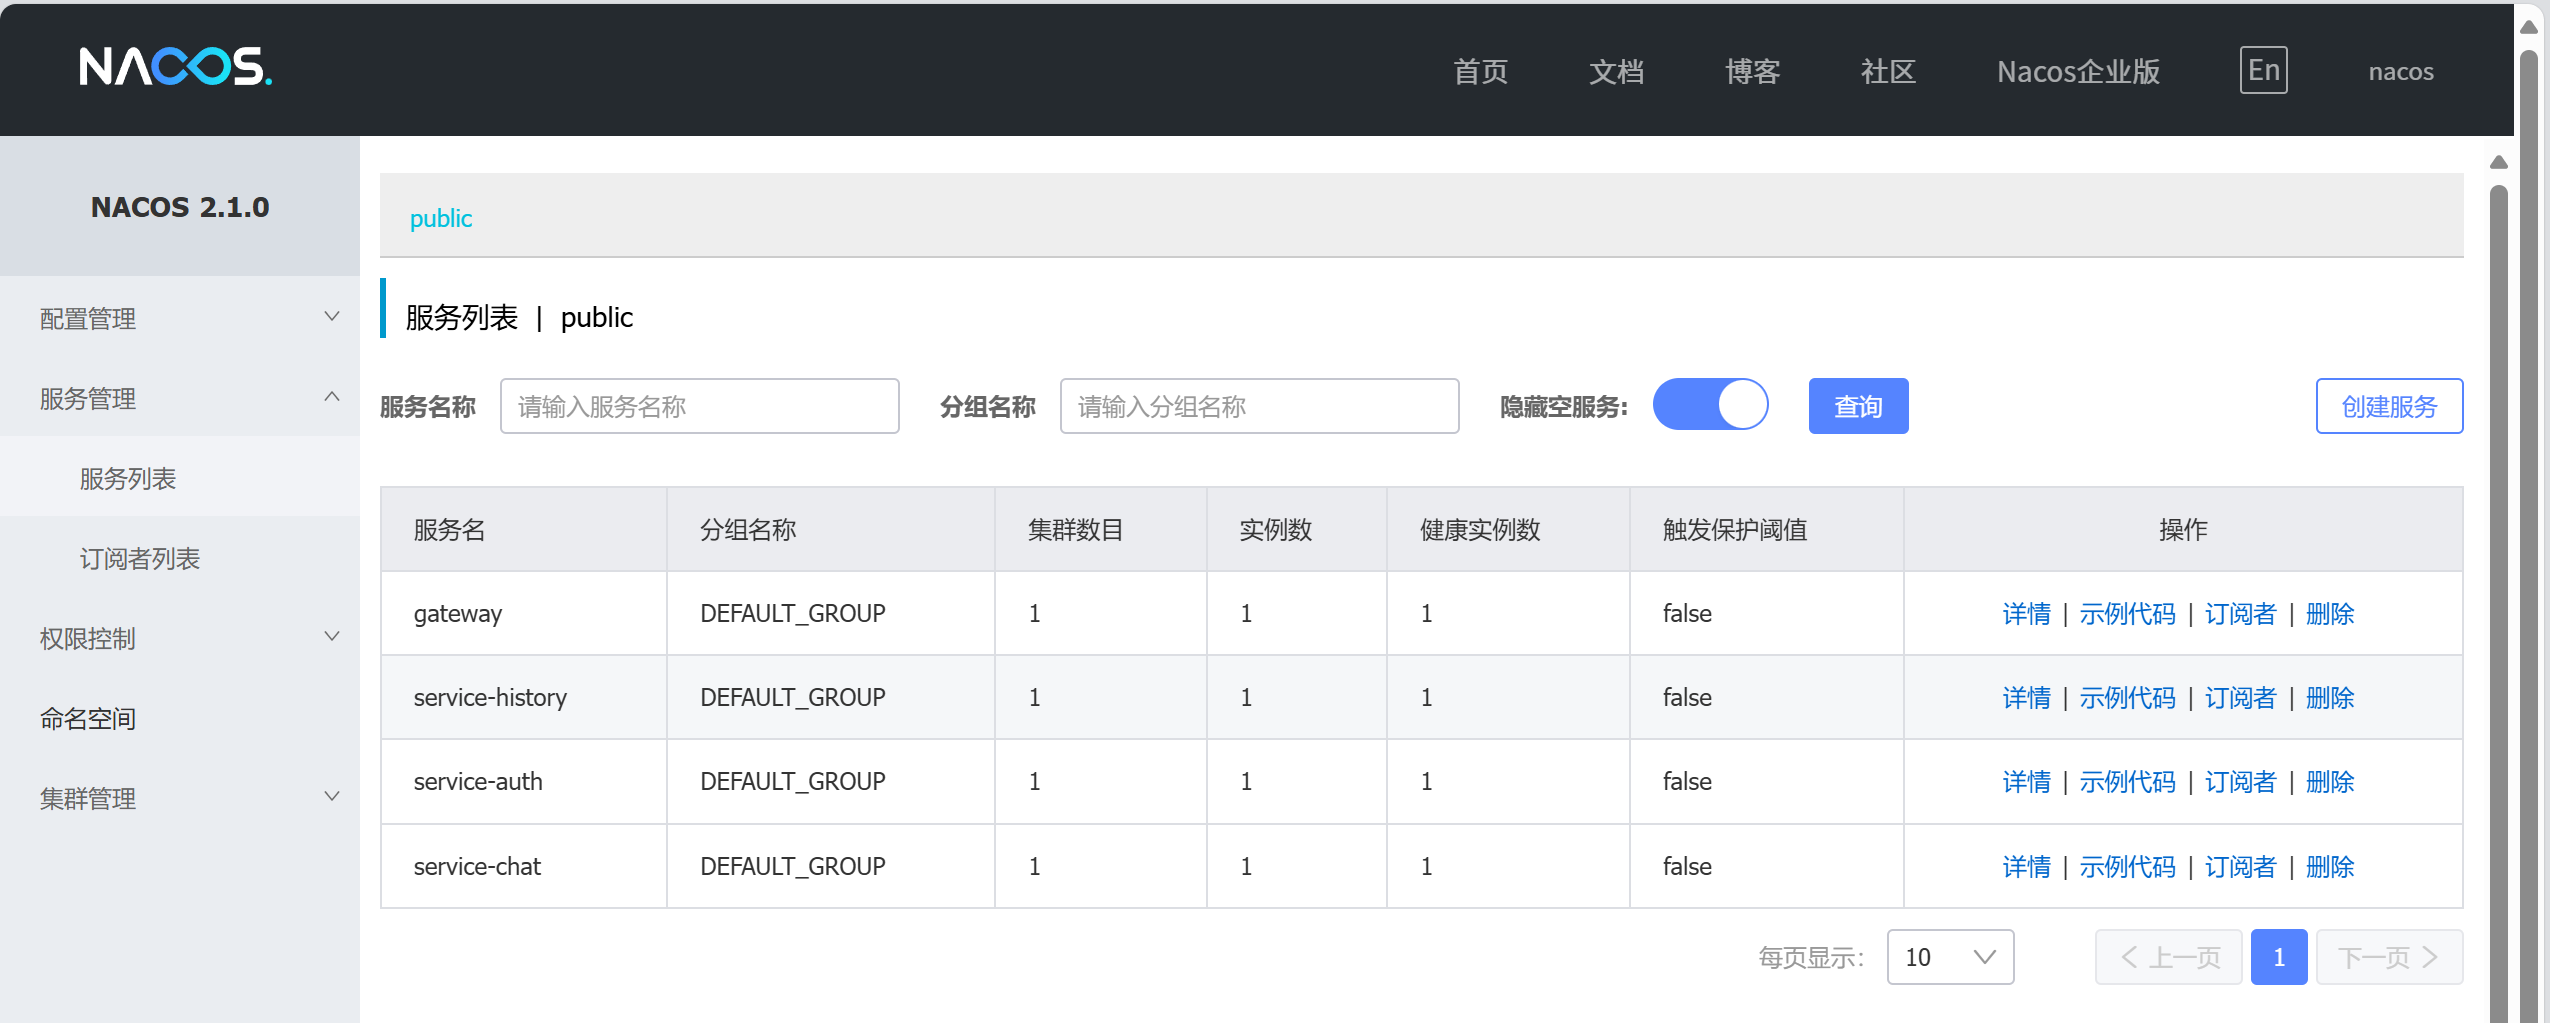Click the 触发保护阈值 column header
This screenshot has height=1023, width=2550.
pos(1766,529)
